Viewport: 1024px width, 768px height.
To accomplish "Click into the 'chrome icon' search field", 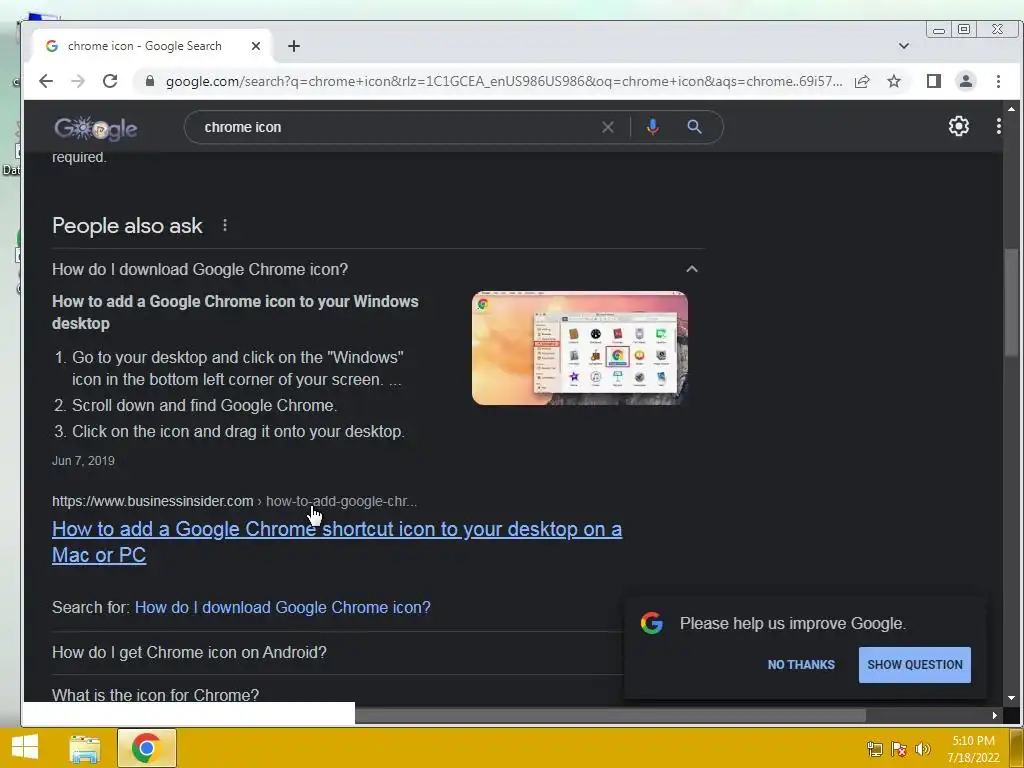I will tap(392, 127).
